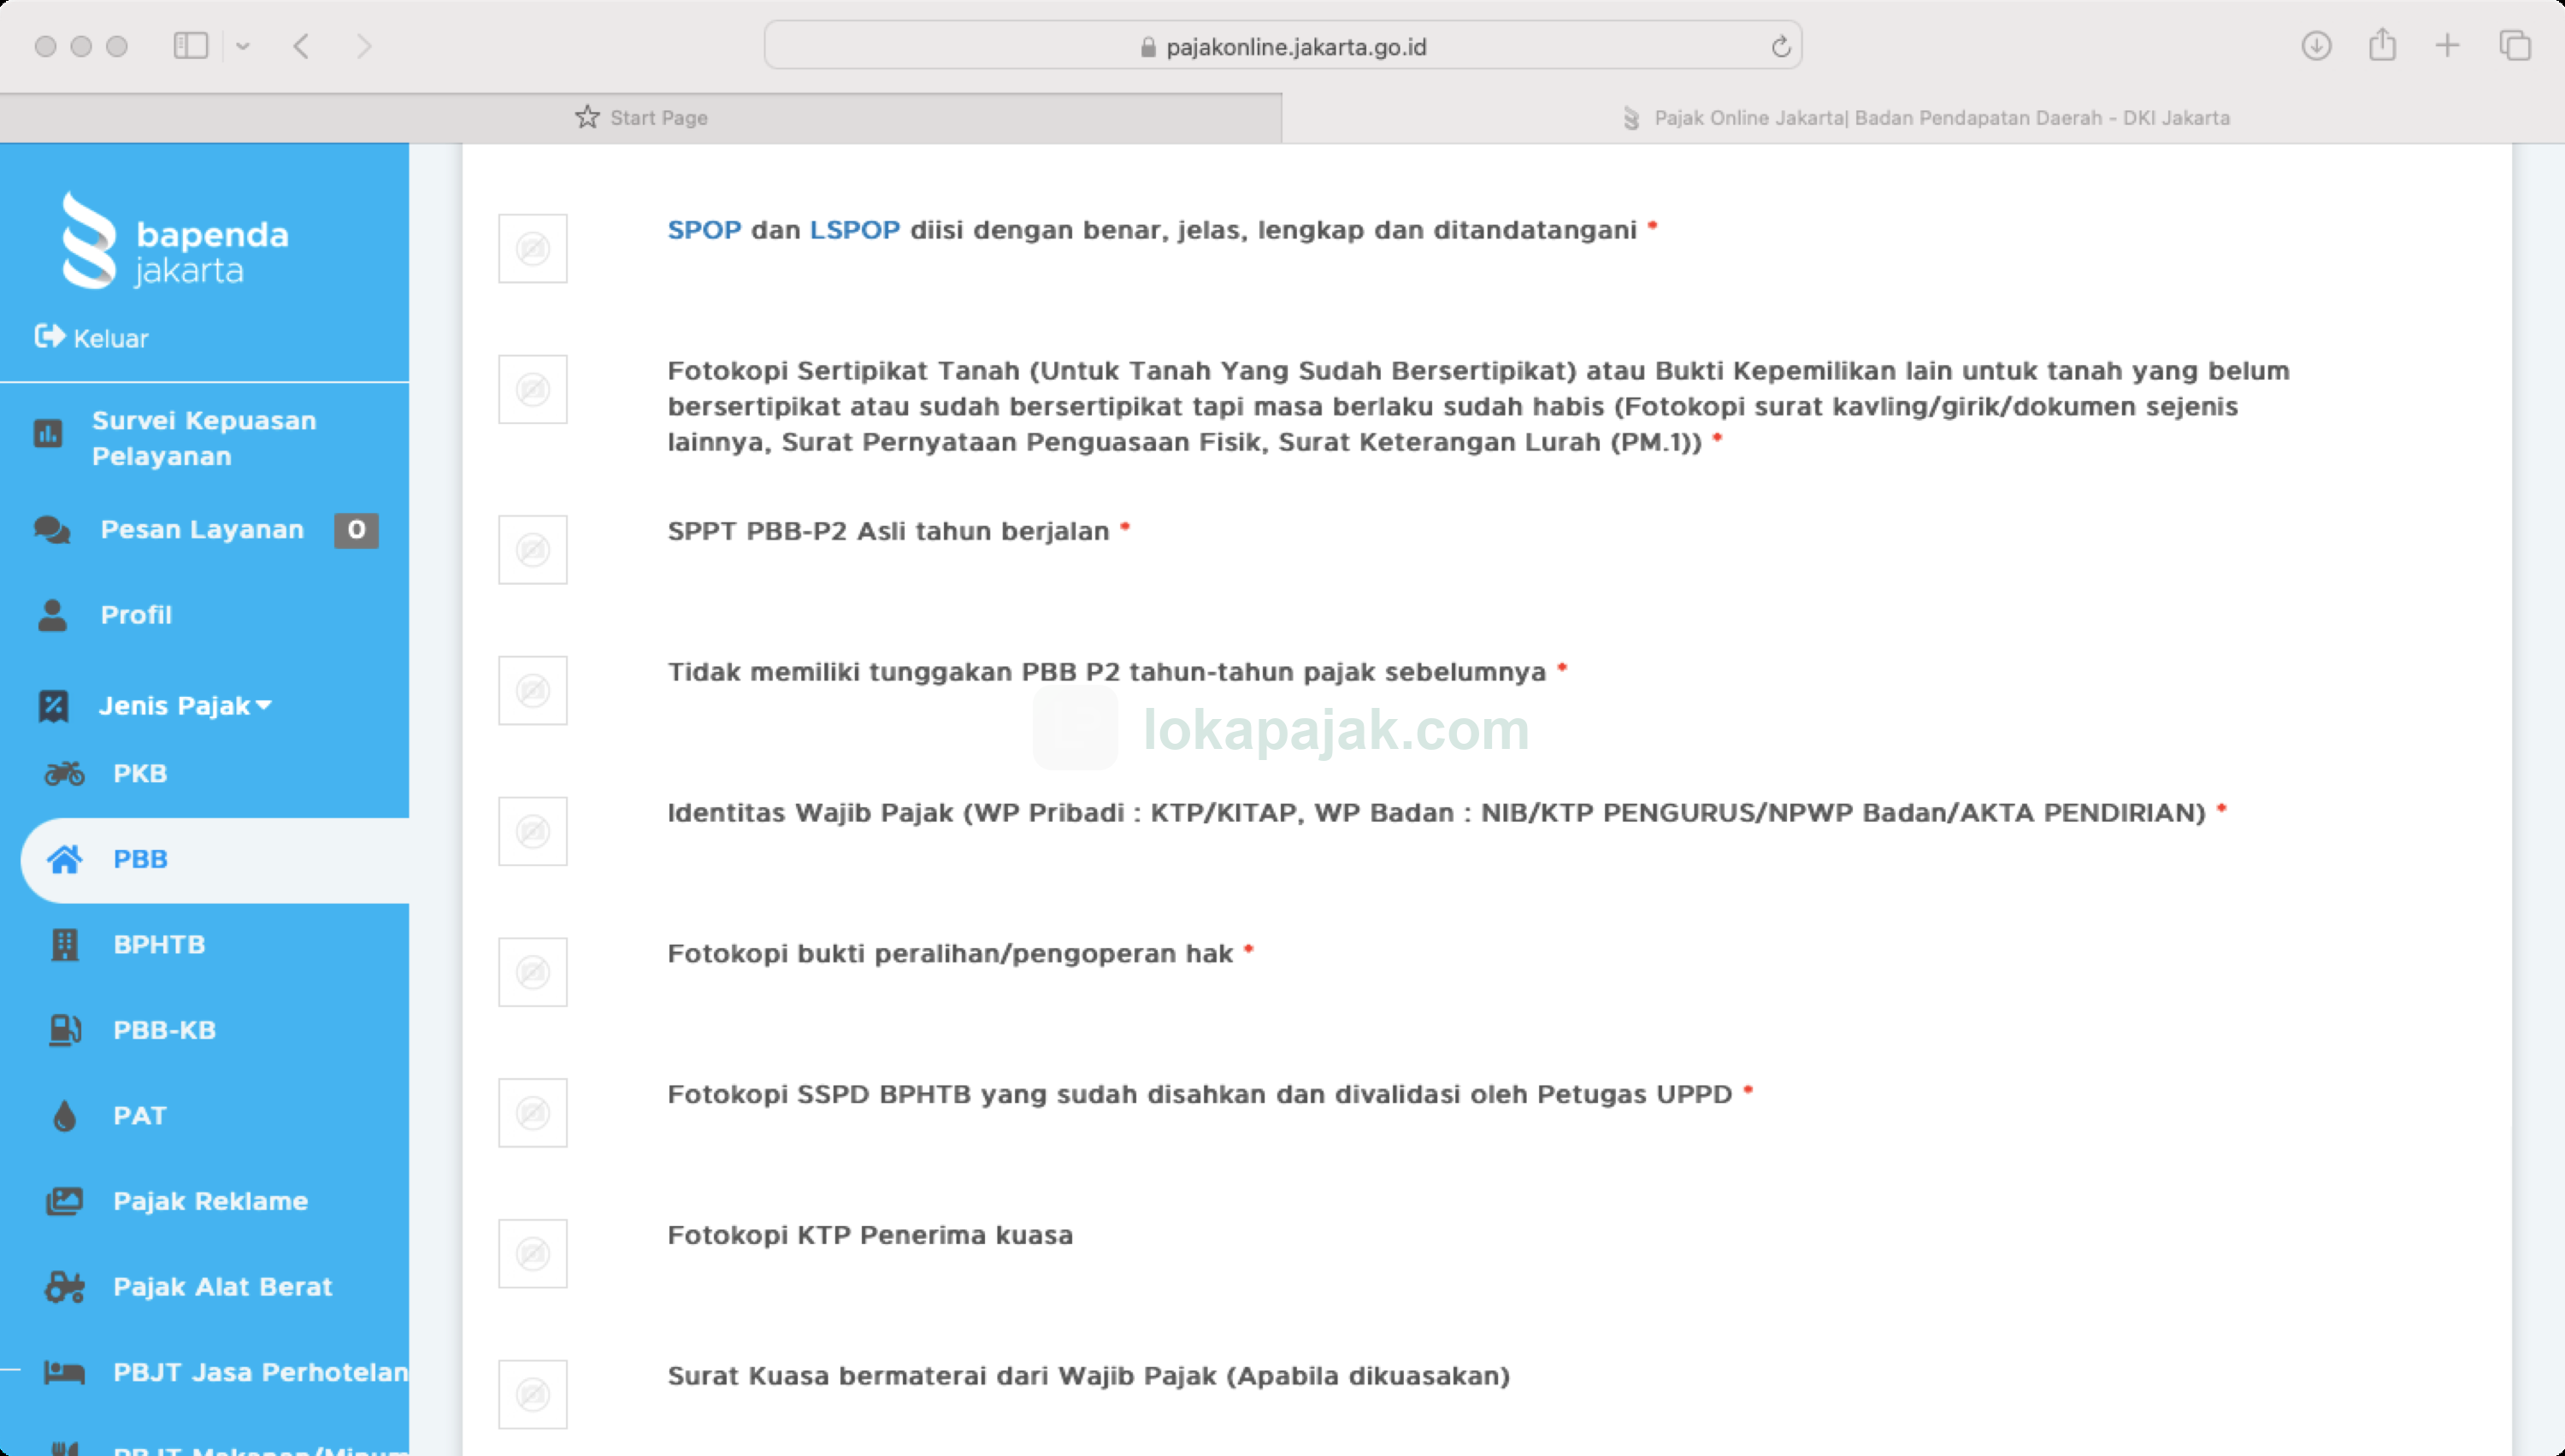Go forward with the browser forward arrow
The height and width of the screenshot is (1456, 2565).
coord(364,46)
